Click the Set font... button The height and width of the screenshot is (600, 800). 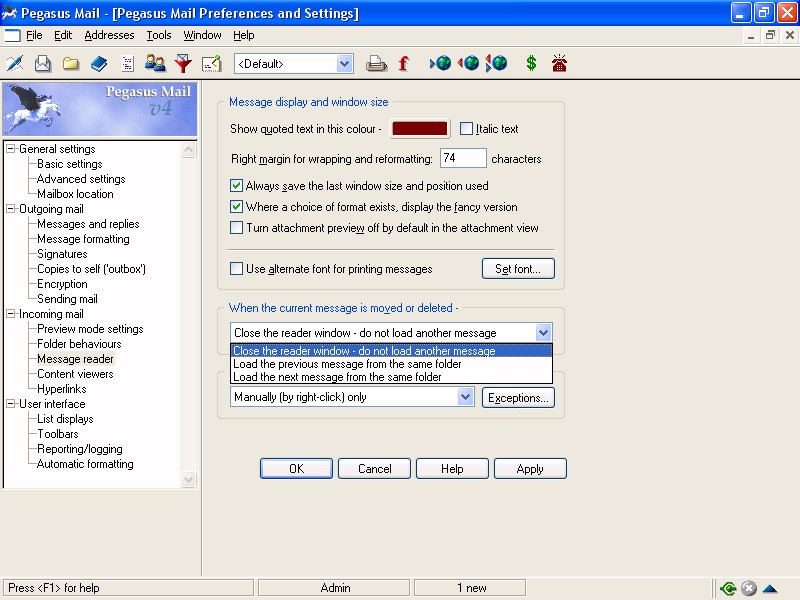tap(518, 268)
